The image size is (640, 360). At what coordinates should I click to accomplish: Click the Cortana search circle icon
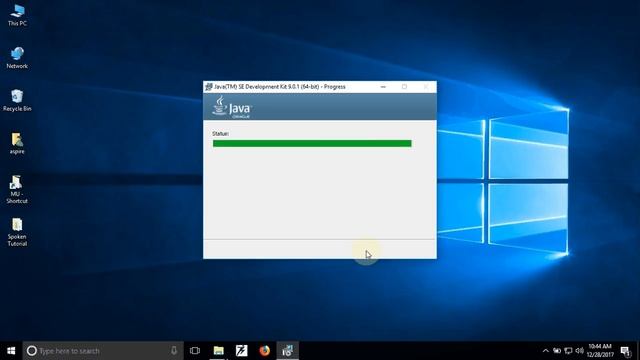point(31,351)
